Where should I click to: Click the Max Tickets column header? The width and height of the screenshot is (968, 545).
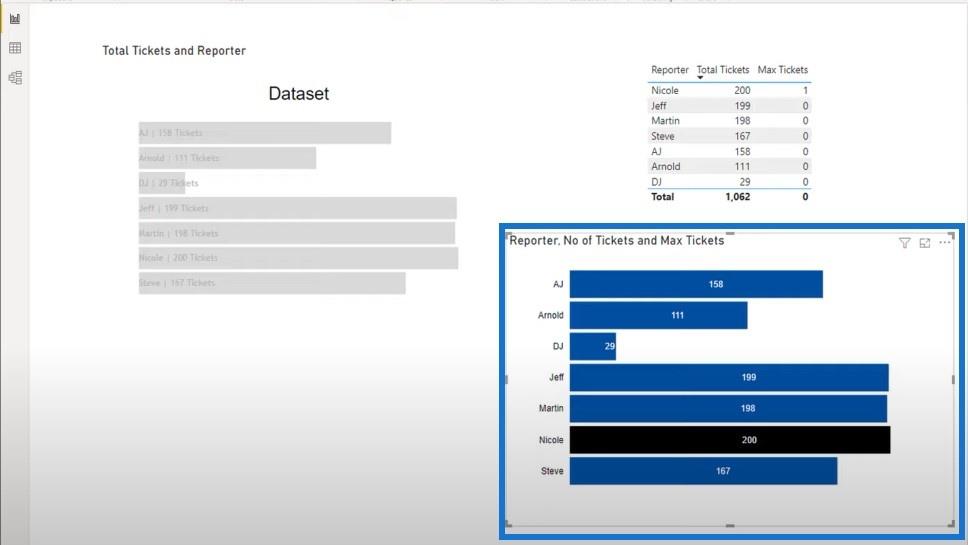(782, 70)
